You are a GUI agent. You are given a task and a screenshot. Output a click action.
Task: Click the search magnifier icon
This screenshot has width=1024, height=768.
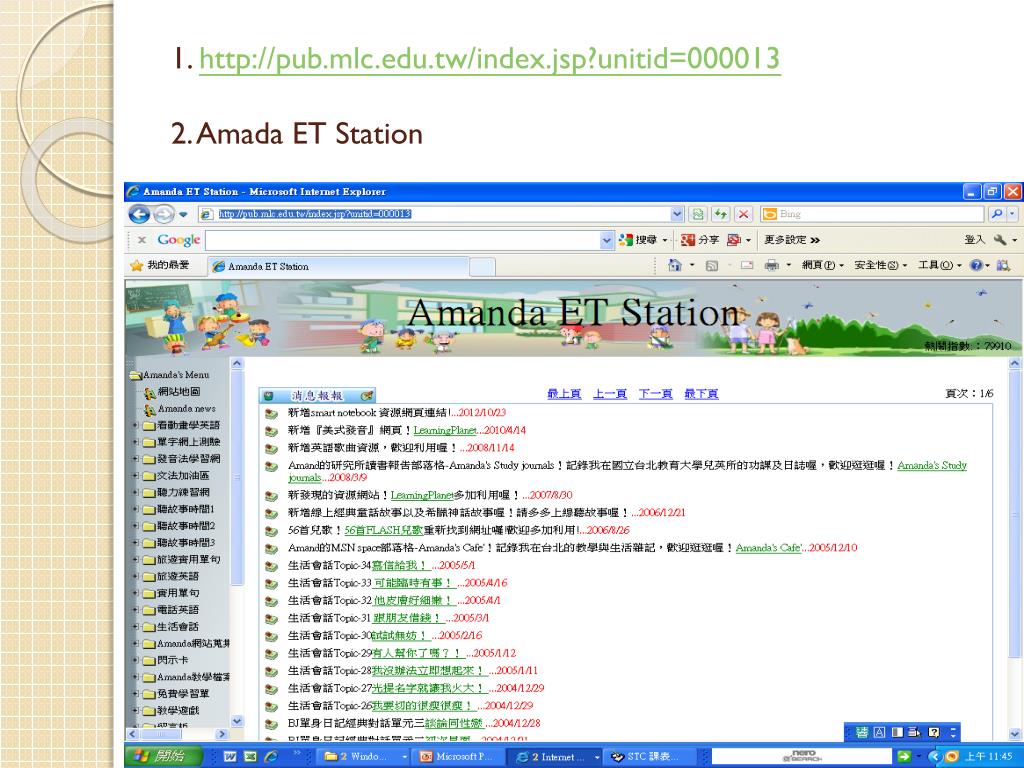tap(997, 214)
